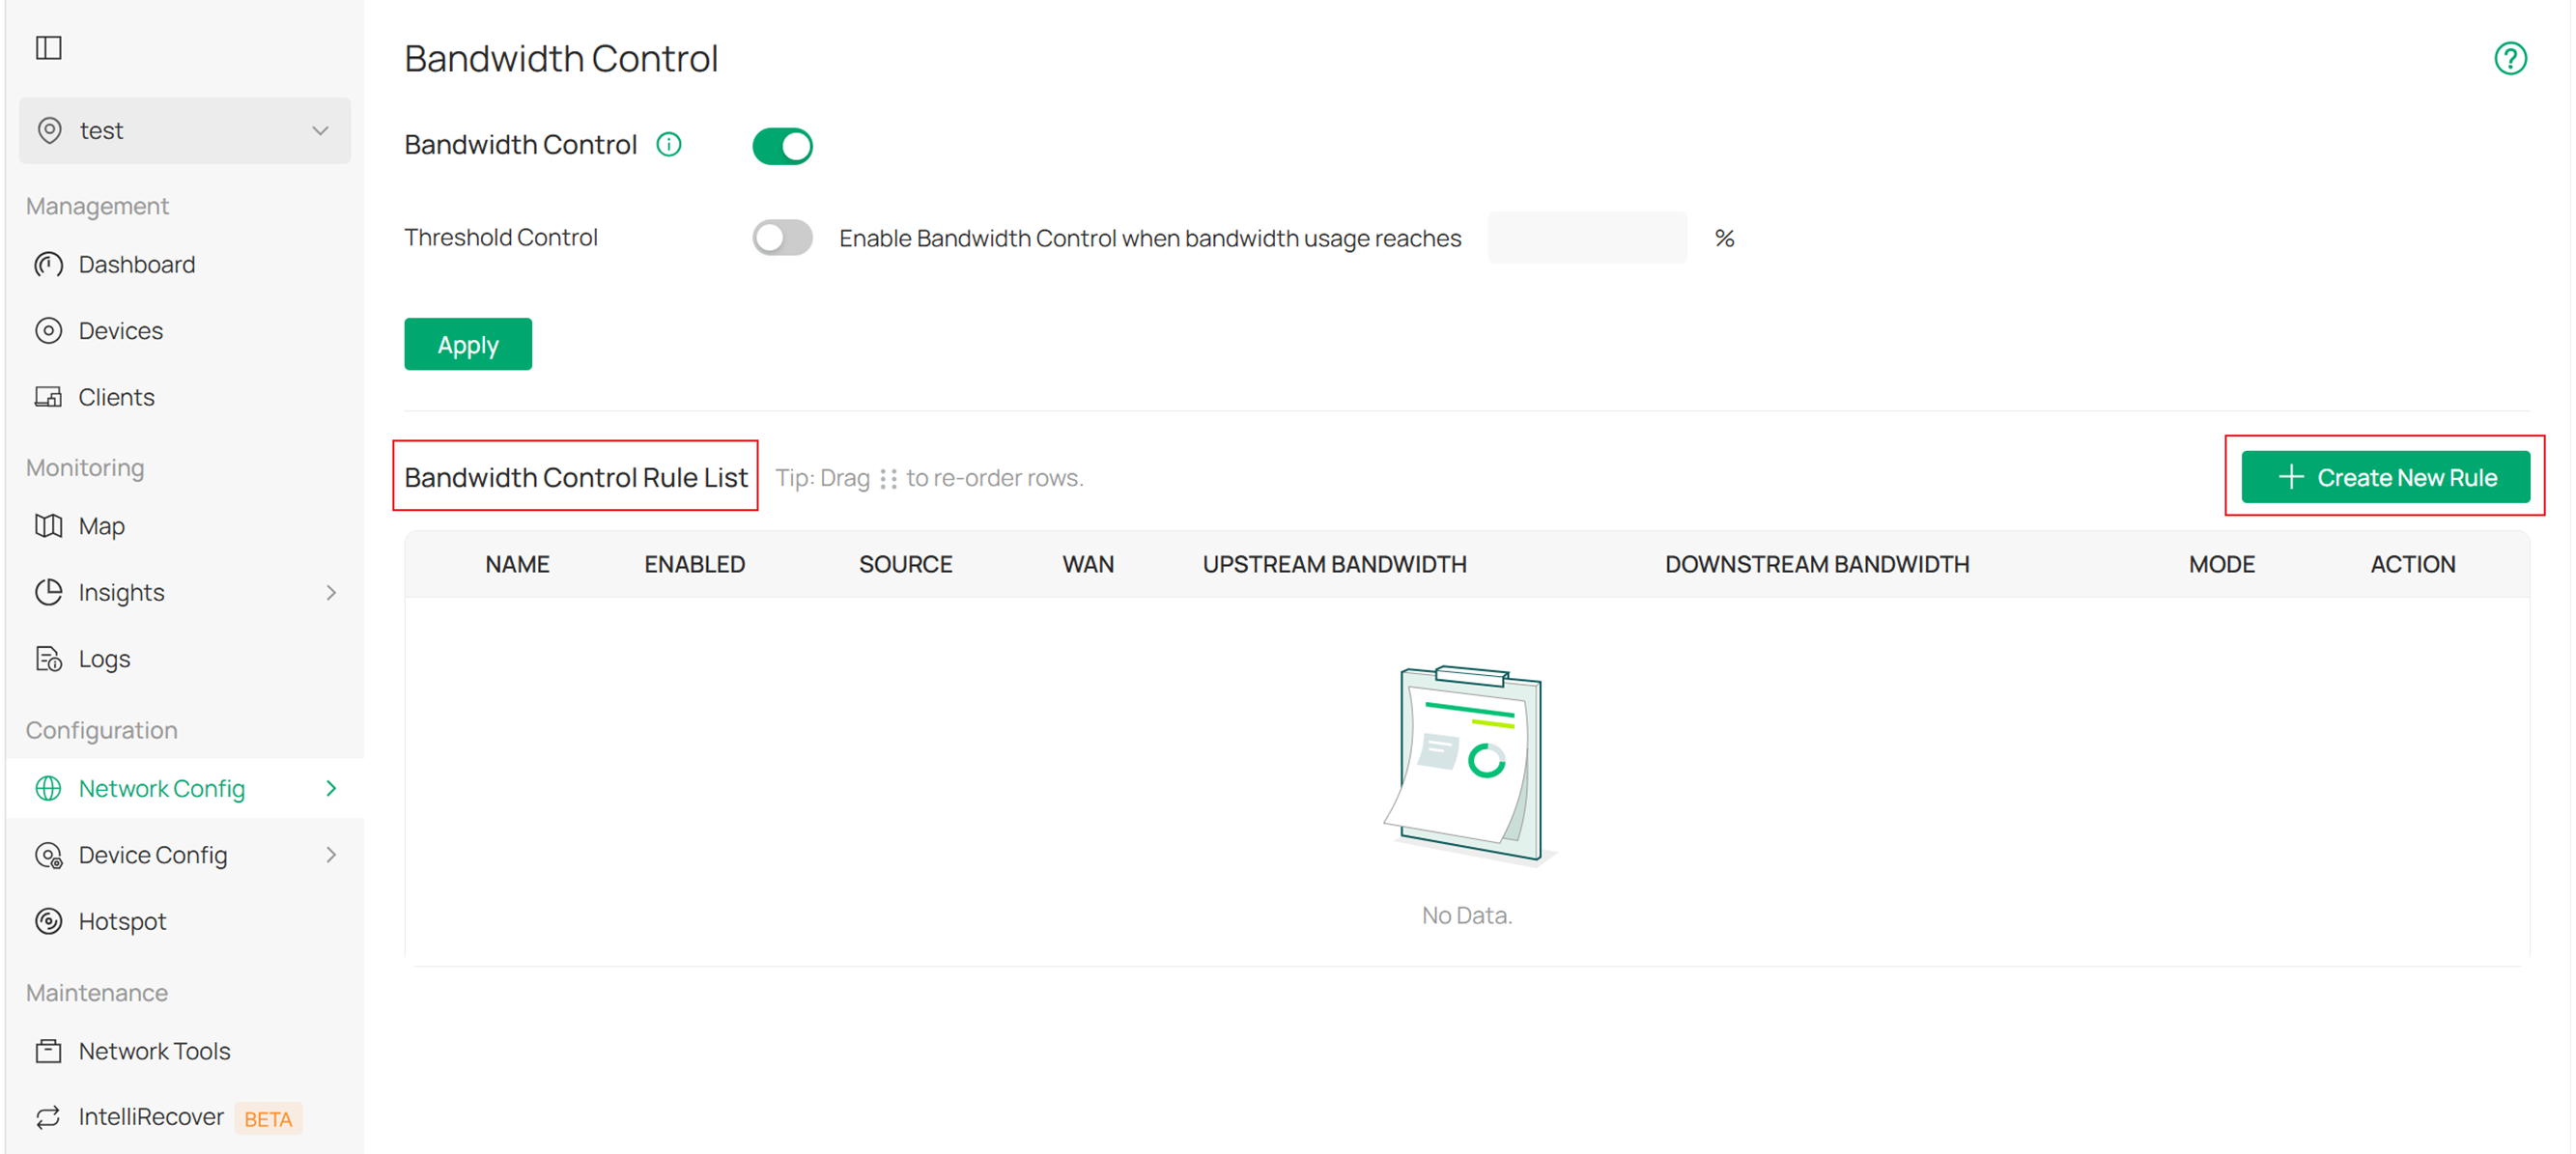
Task: Select Devices in the sidebar
Action: (121, 330)
